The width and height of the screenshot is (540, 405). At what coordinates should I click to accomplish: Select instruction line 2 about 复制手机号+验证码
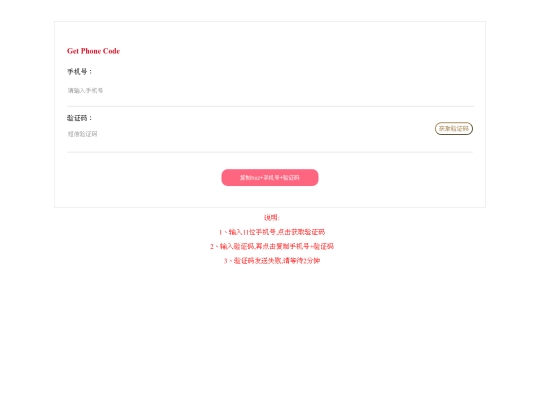click(x=272, y=246)
